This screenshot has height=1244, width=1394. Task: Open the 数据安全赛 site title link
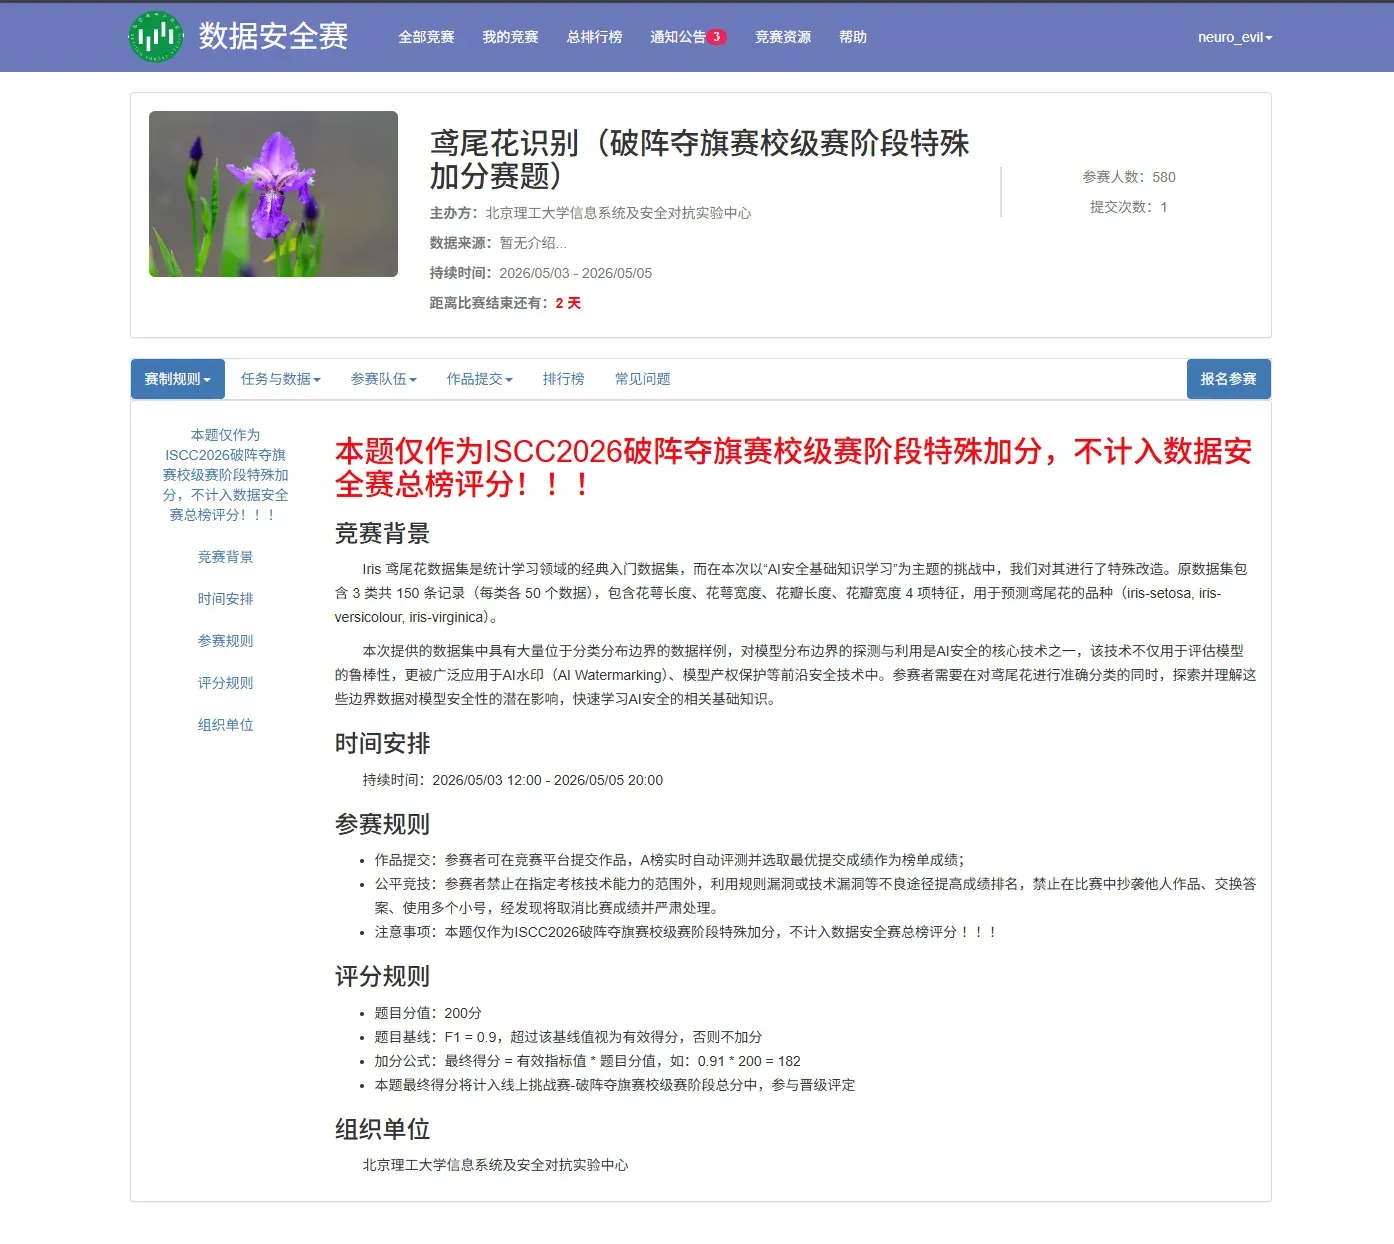(x=273, y=37)
